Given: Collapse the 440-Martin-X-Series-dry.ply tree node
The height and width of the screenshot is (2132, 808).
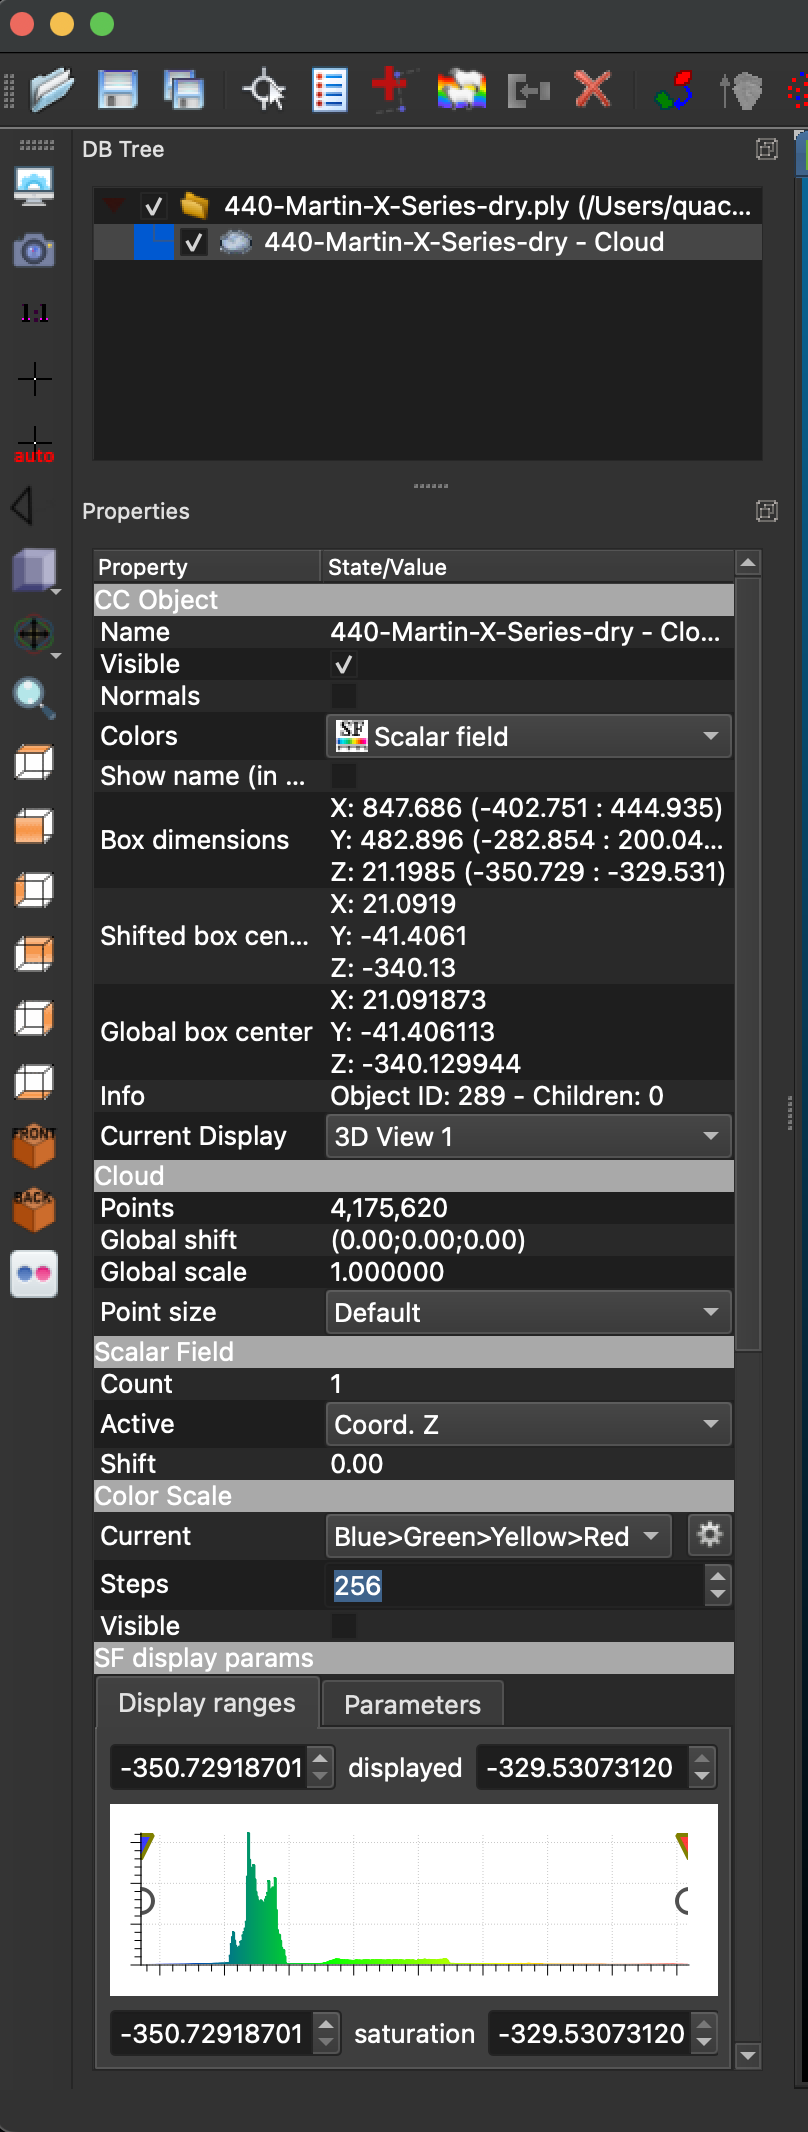Looking at the screenshot, I should pyautogui.click(x=114, y=206).
